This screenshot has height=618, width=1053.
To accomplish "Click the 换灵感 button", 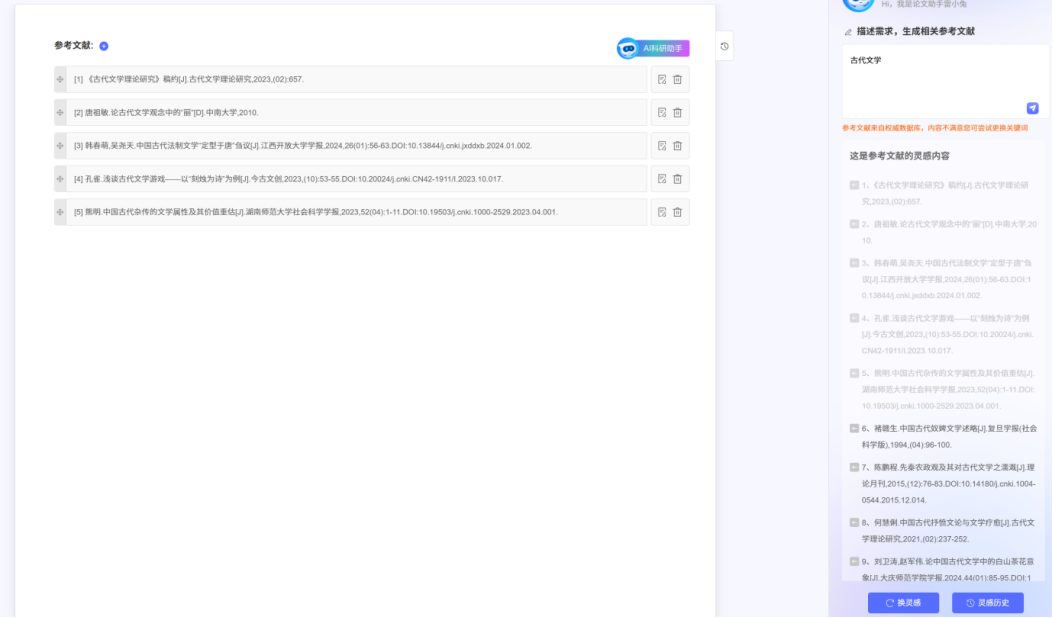I will click(x=903, y=602).
